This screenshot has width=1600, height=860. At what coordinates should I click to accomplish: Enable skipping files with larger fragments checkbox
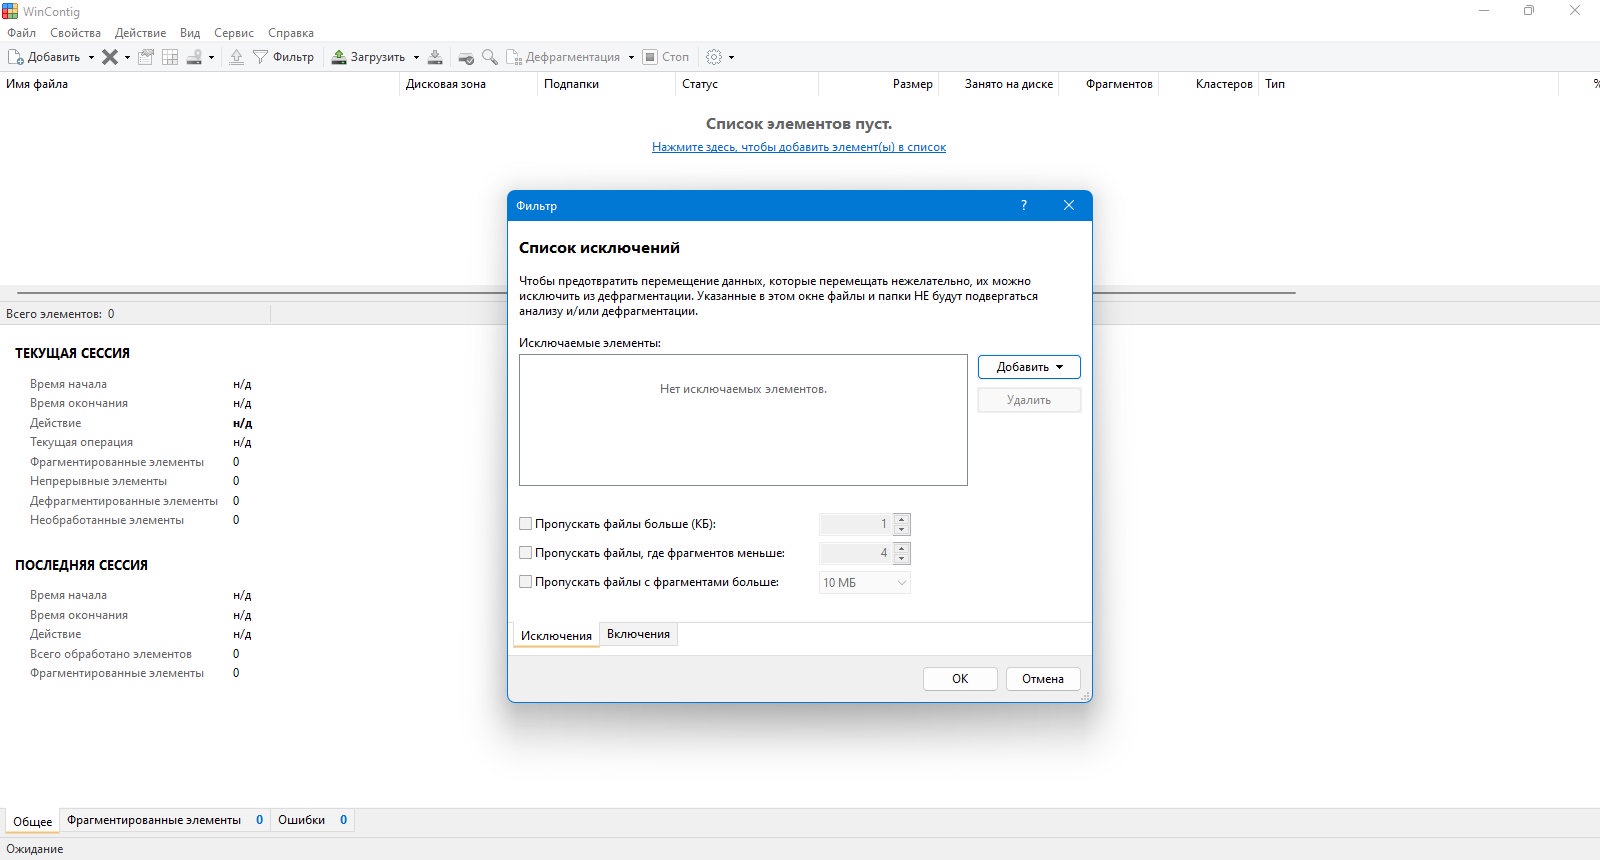tap(526, 582)
